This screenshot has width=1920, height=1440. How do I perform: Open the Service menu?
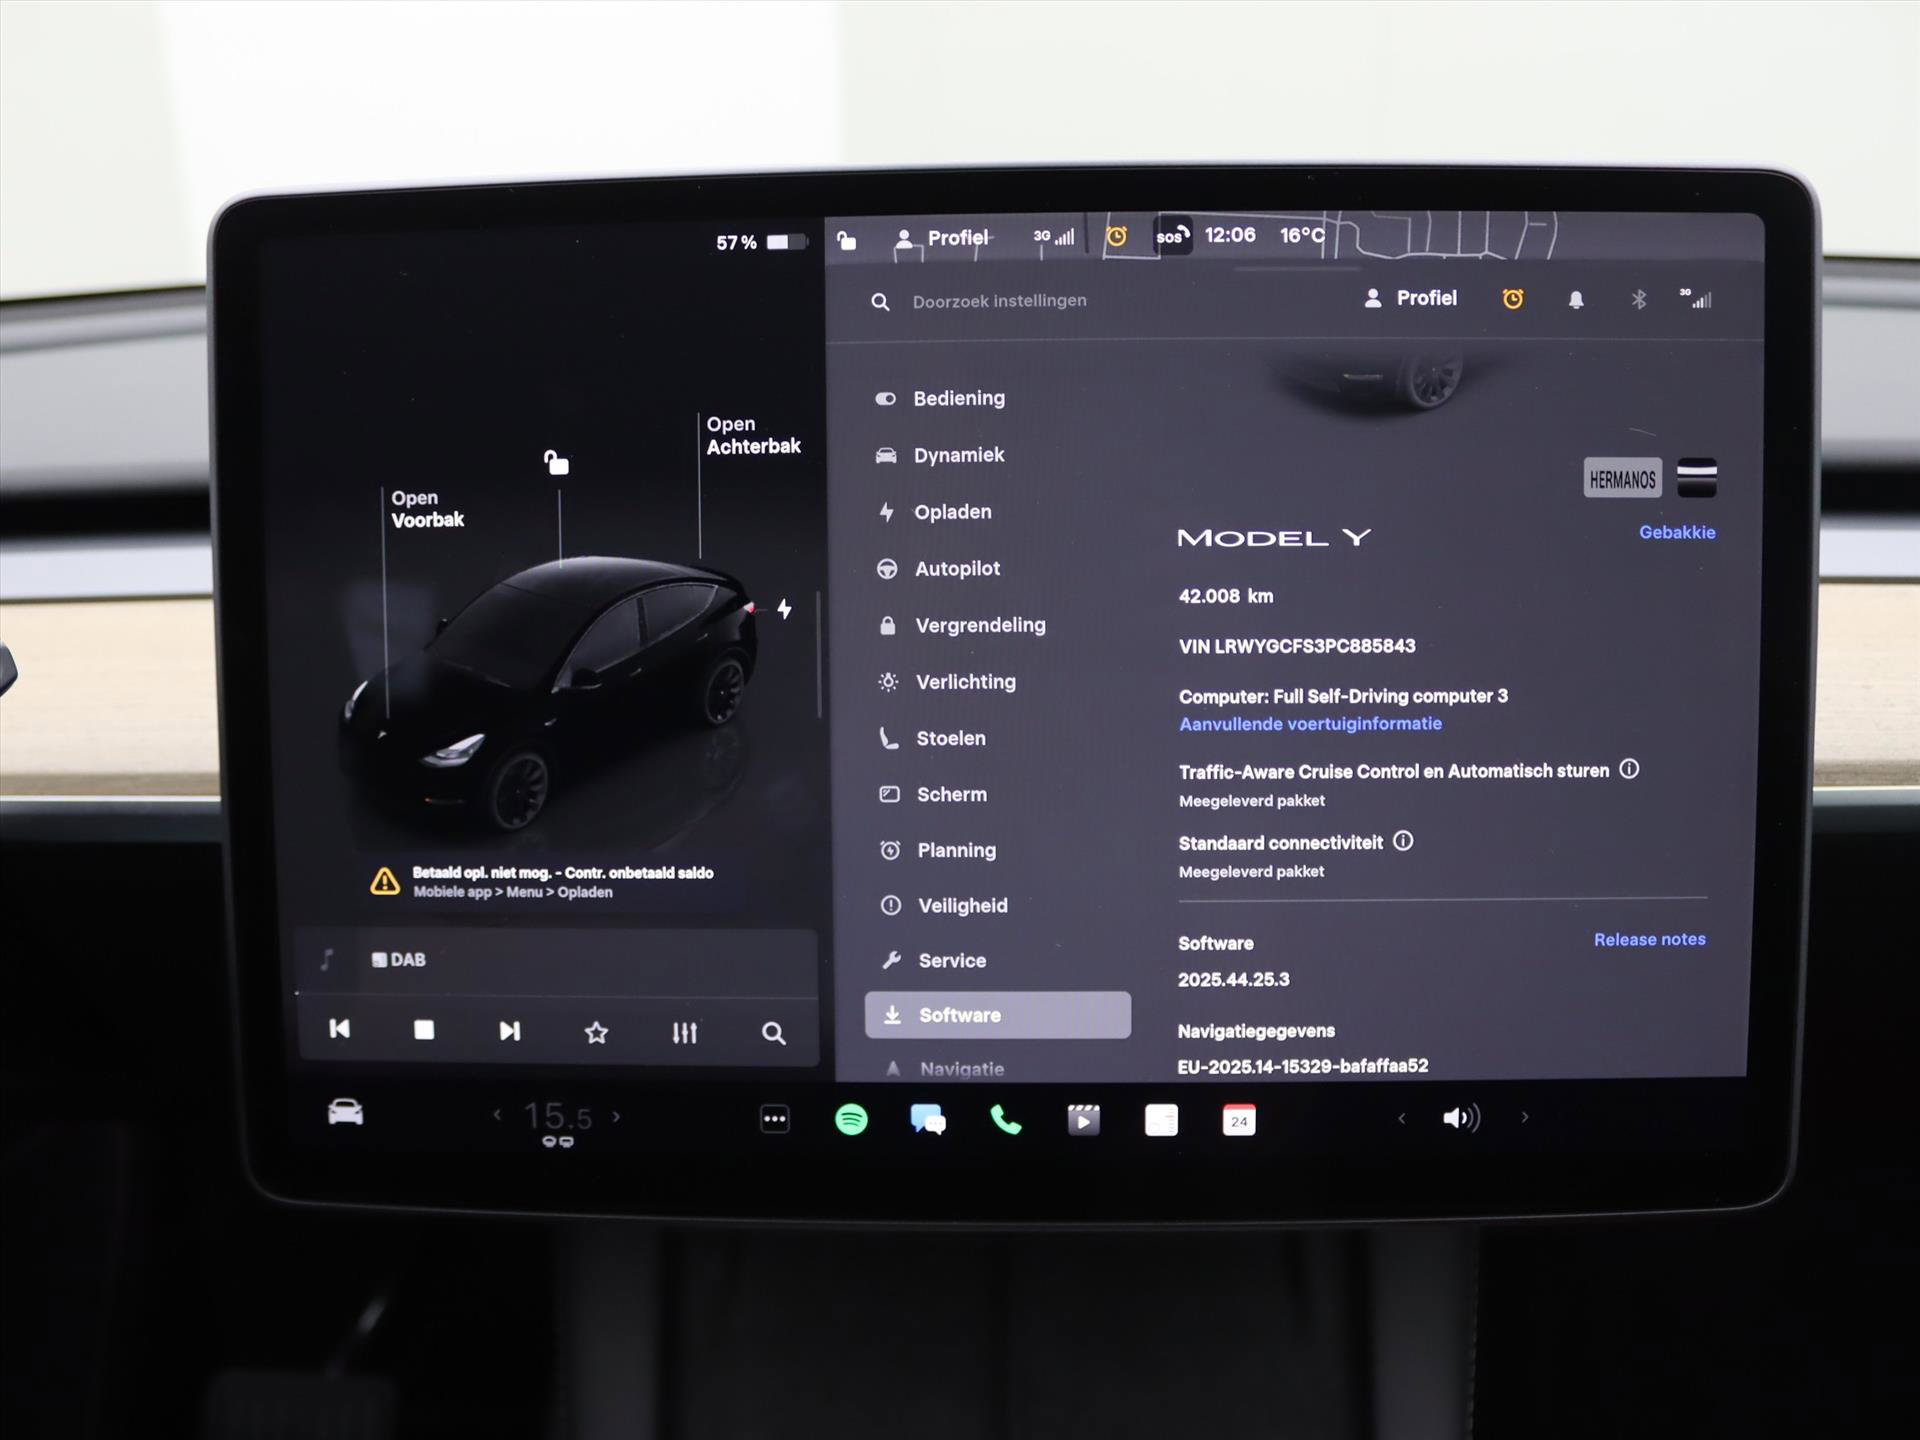[x=934, y=961]
